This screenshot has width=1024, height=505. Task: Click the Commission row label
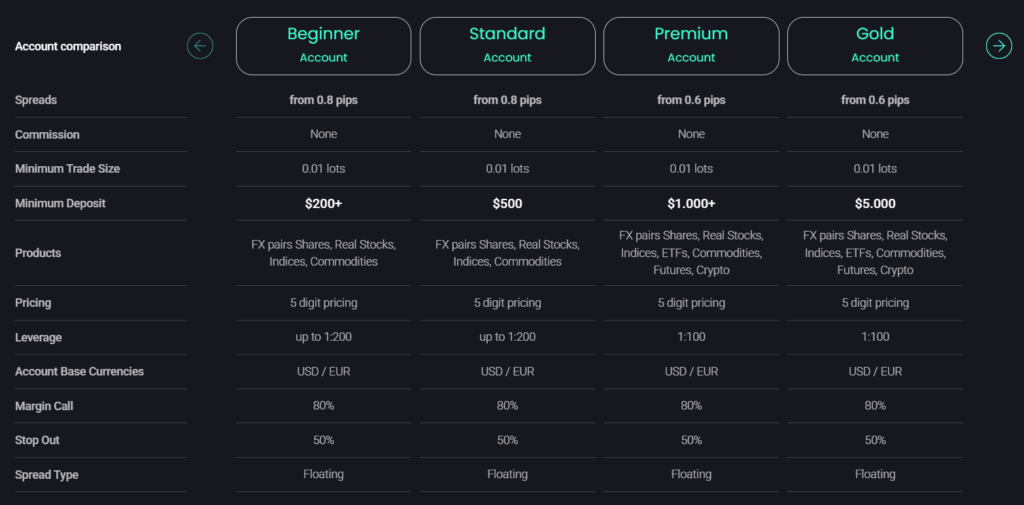[x=47, y=134]
